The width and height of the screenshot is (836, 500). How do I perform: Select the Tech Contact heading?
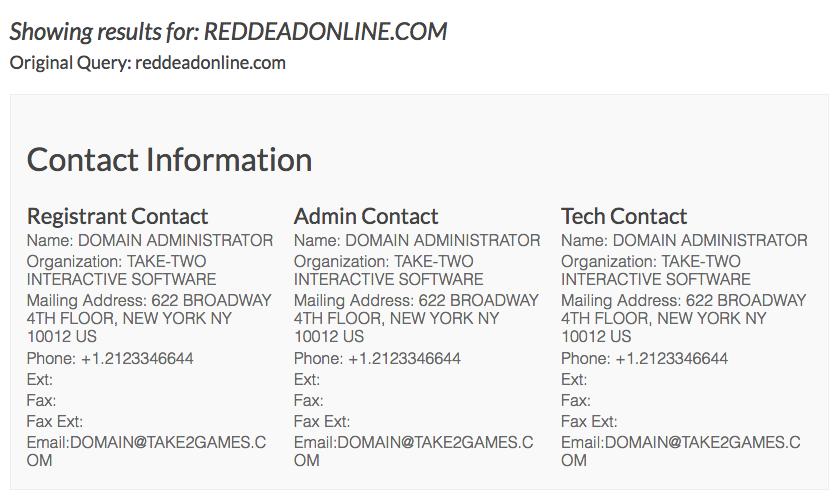point(624,216)
